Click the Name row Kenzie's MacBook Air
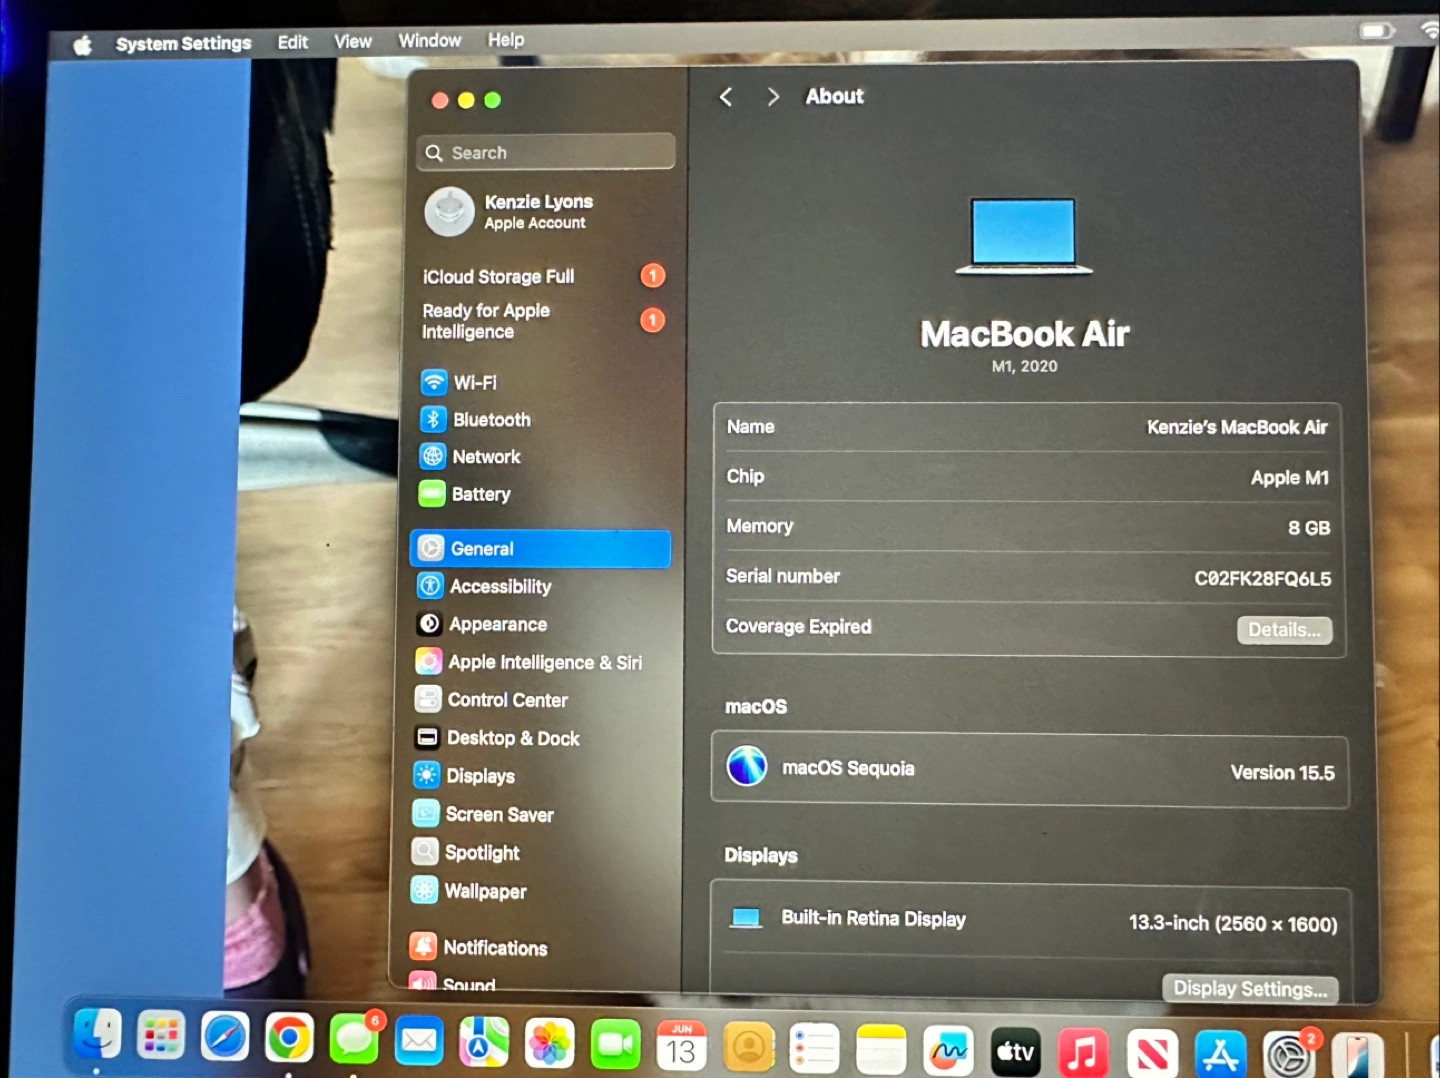The width and height of the screenshot is (1440, 1078). 1028,427
